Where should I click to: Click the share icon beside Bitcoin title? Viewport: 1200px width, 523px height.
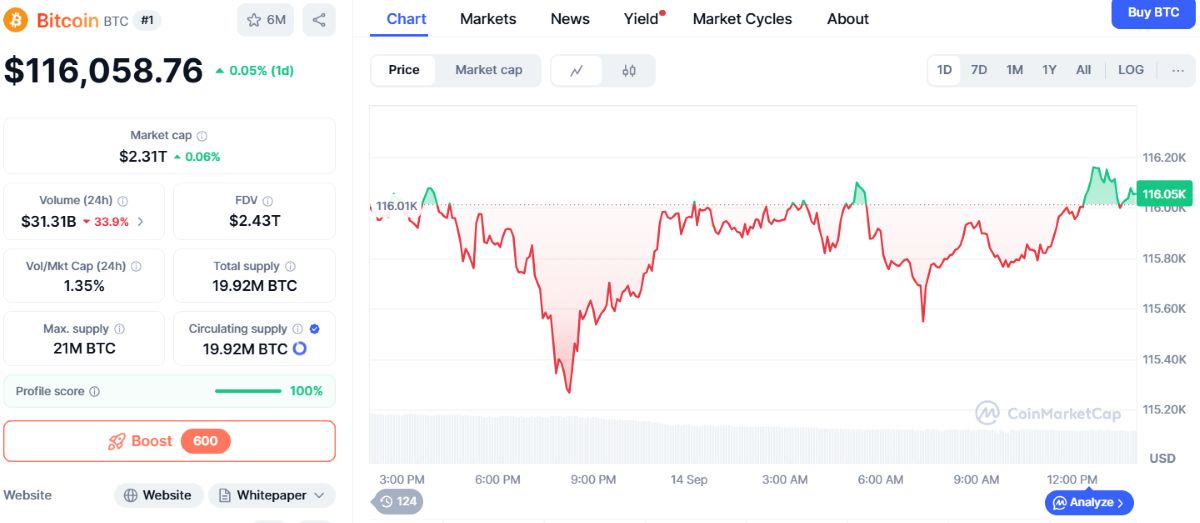coord(319,19)
